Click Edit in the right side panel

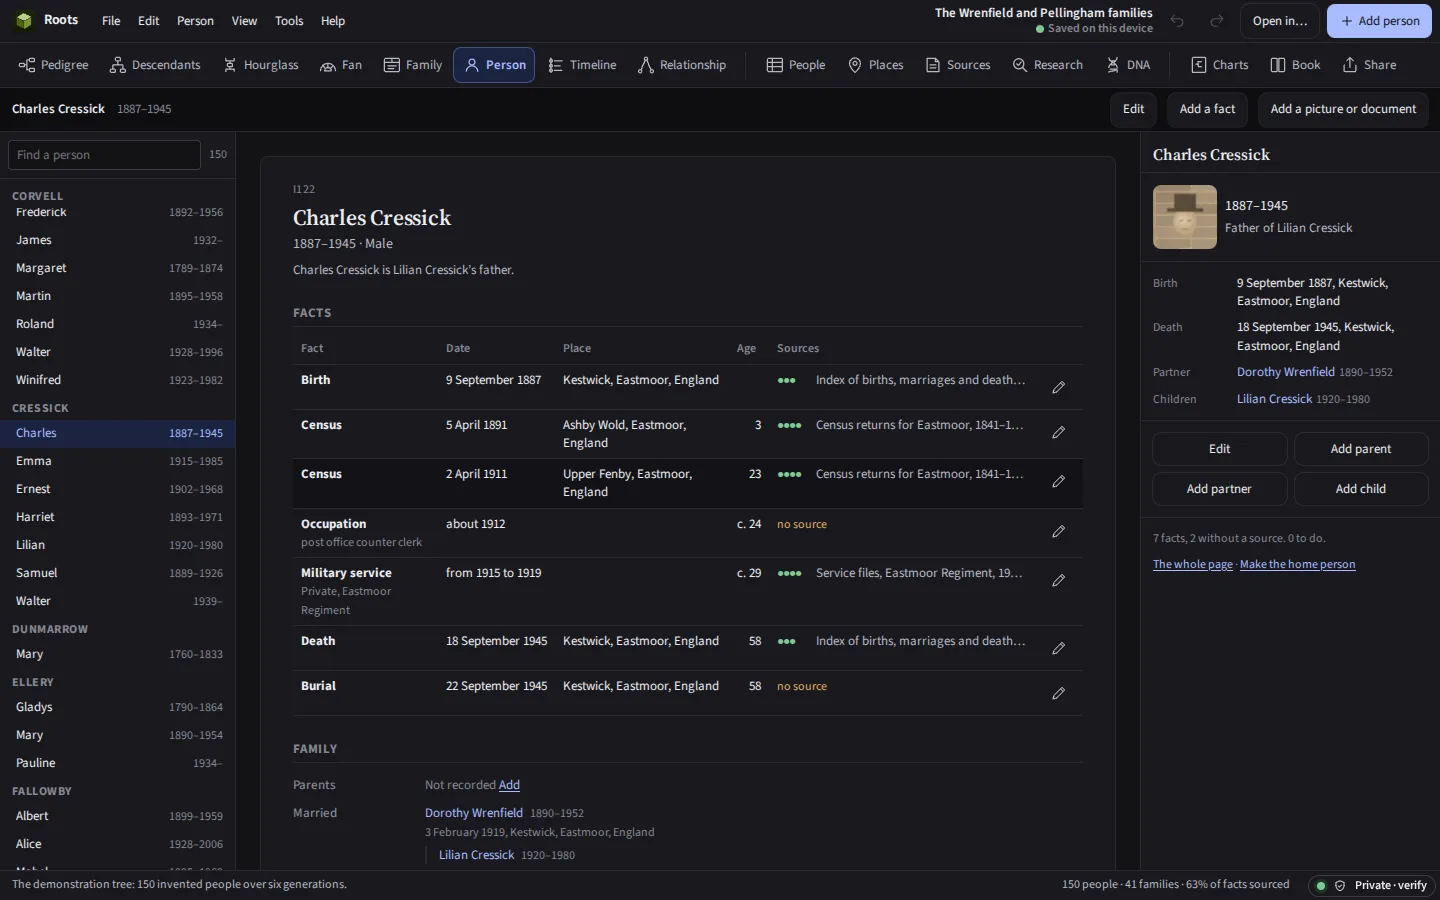(x=1219, y=449)
